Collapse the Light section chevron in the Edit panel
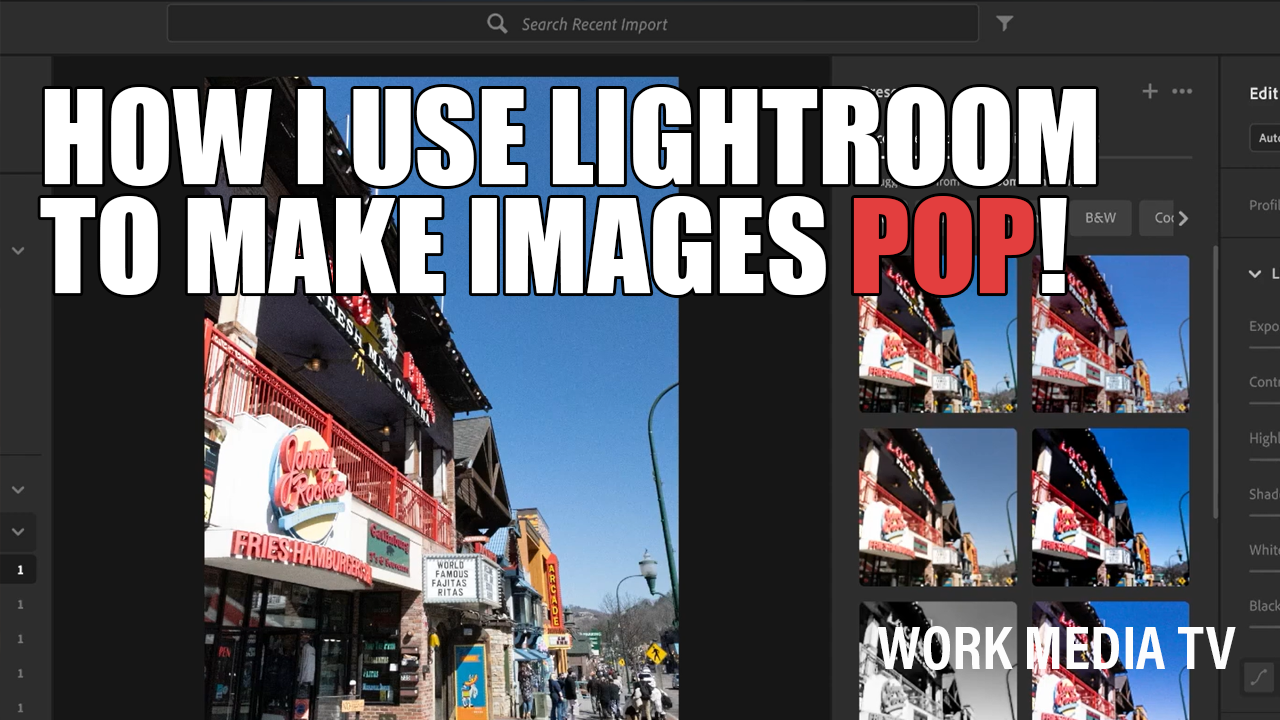 [x=1254, y=273]
